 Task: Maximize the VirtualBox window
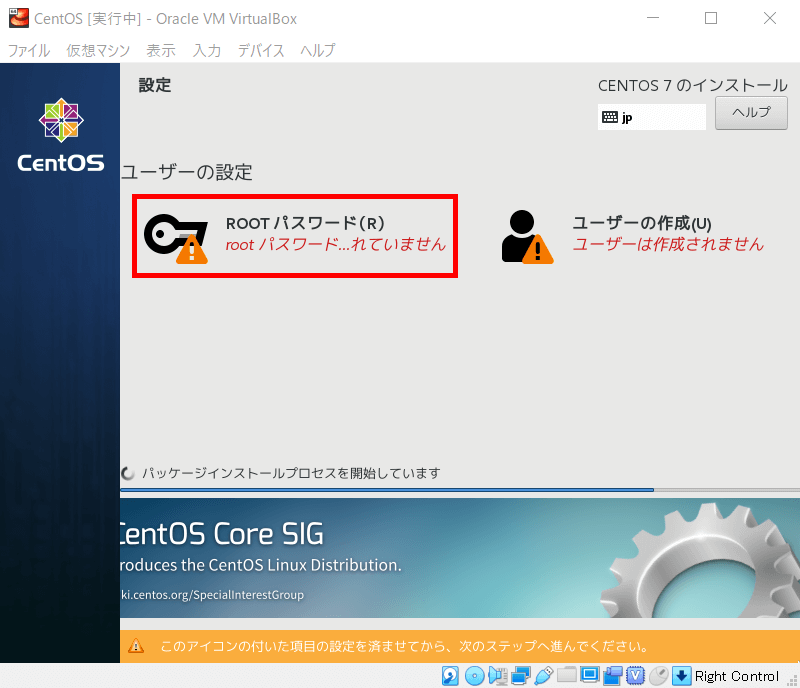(711, 18)
